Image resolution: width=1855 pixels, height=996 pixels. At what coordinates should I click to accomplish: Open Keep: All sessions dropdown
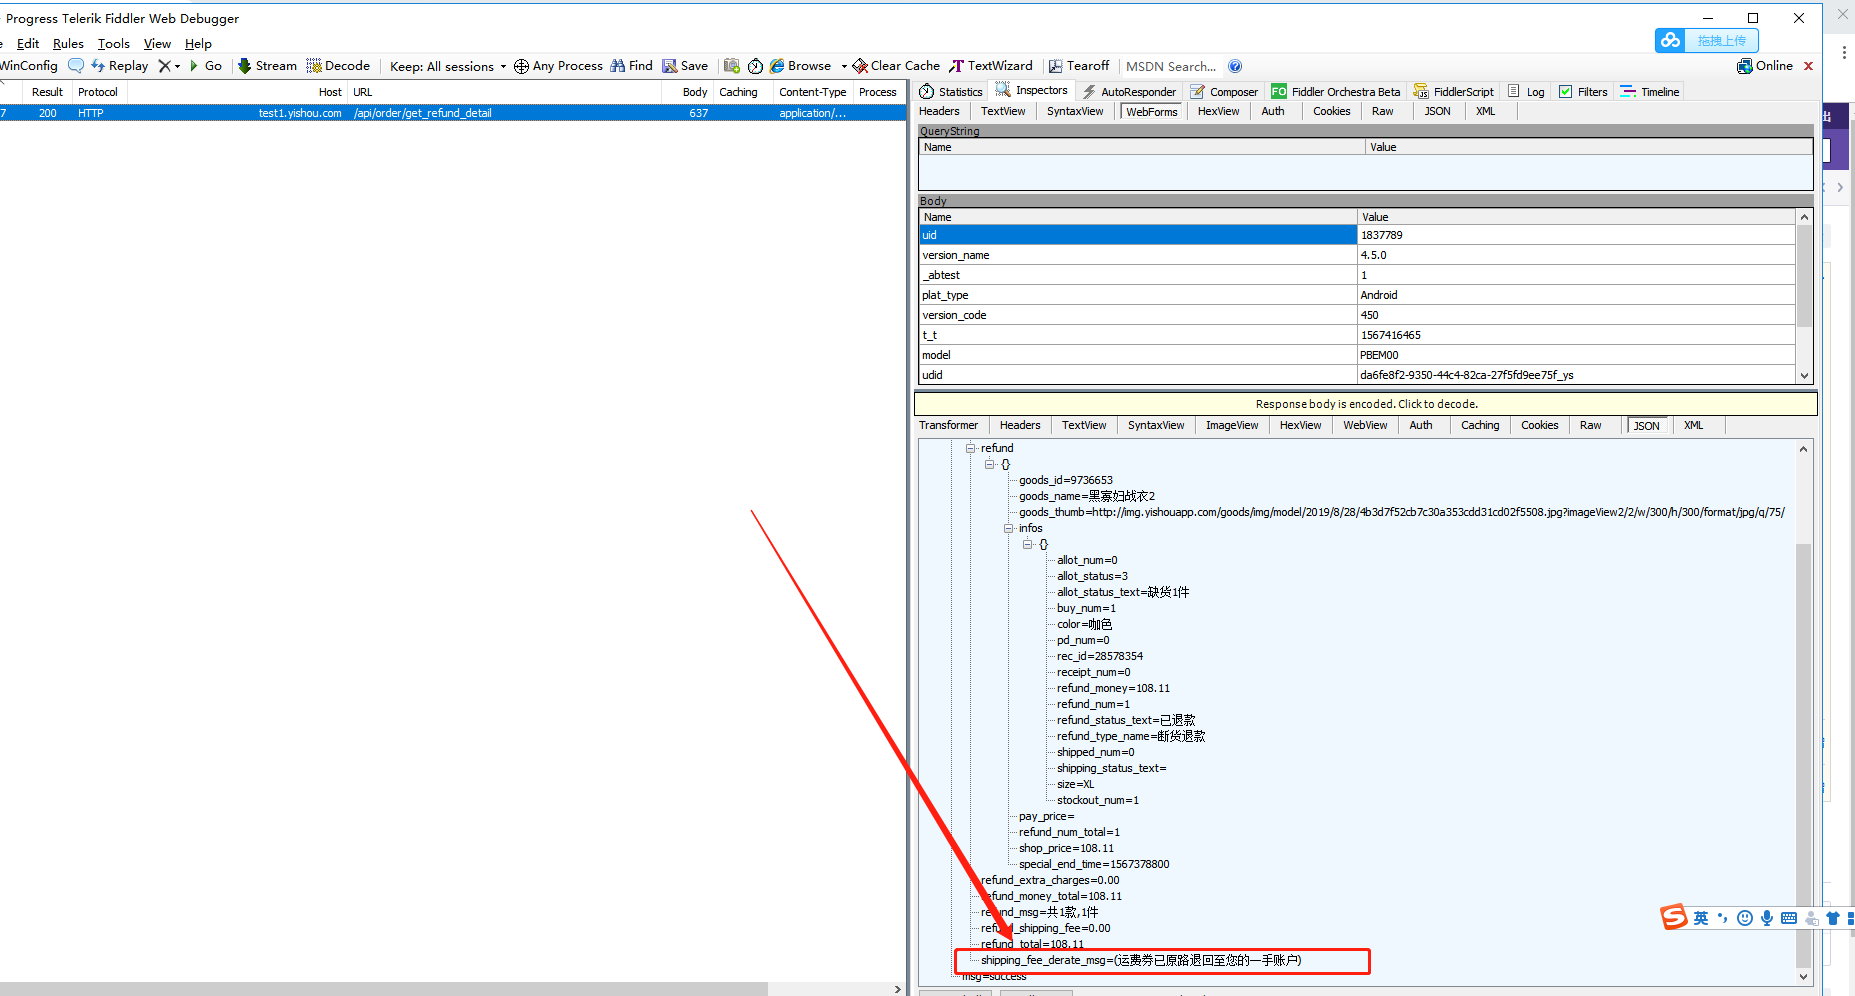(448, 67)
